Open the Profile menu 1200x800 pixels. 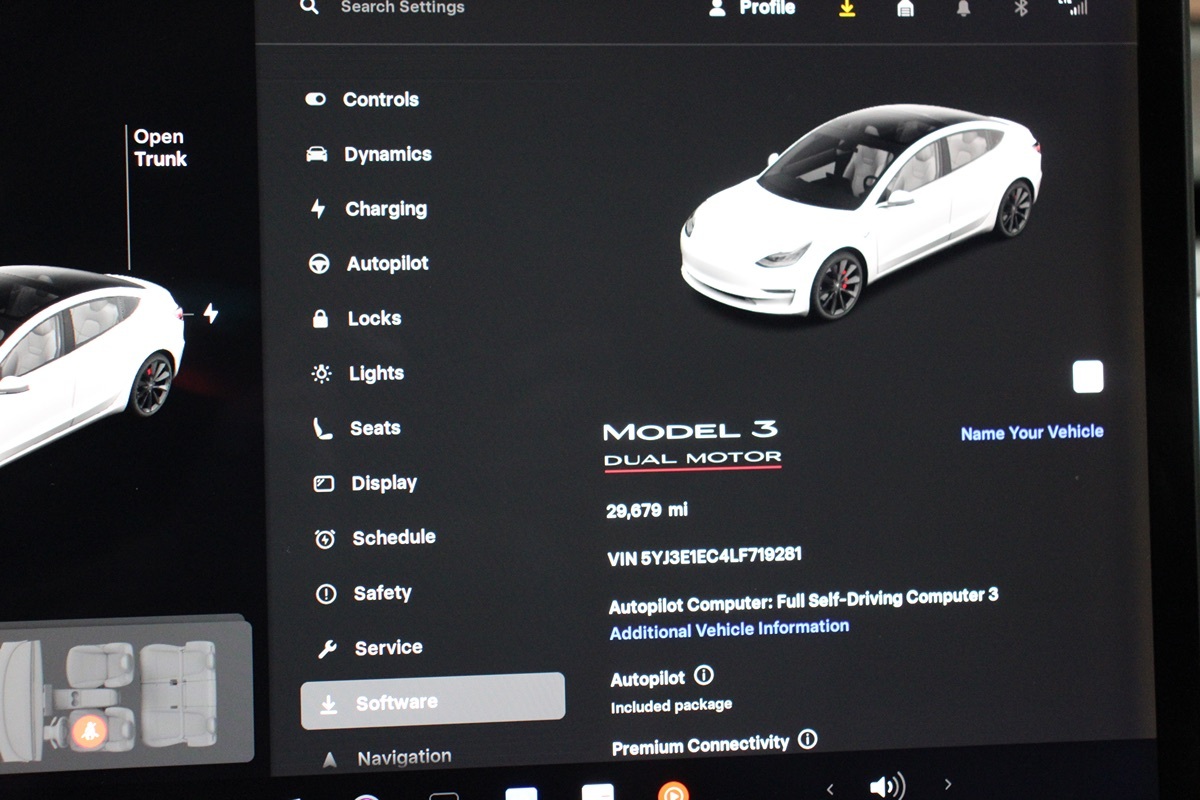click(x=753, y=8)
